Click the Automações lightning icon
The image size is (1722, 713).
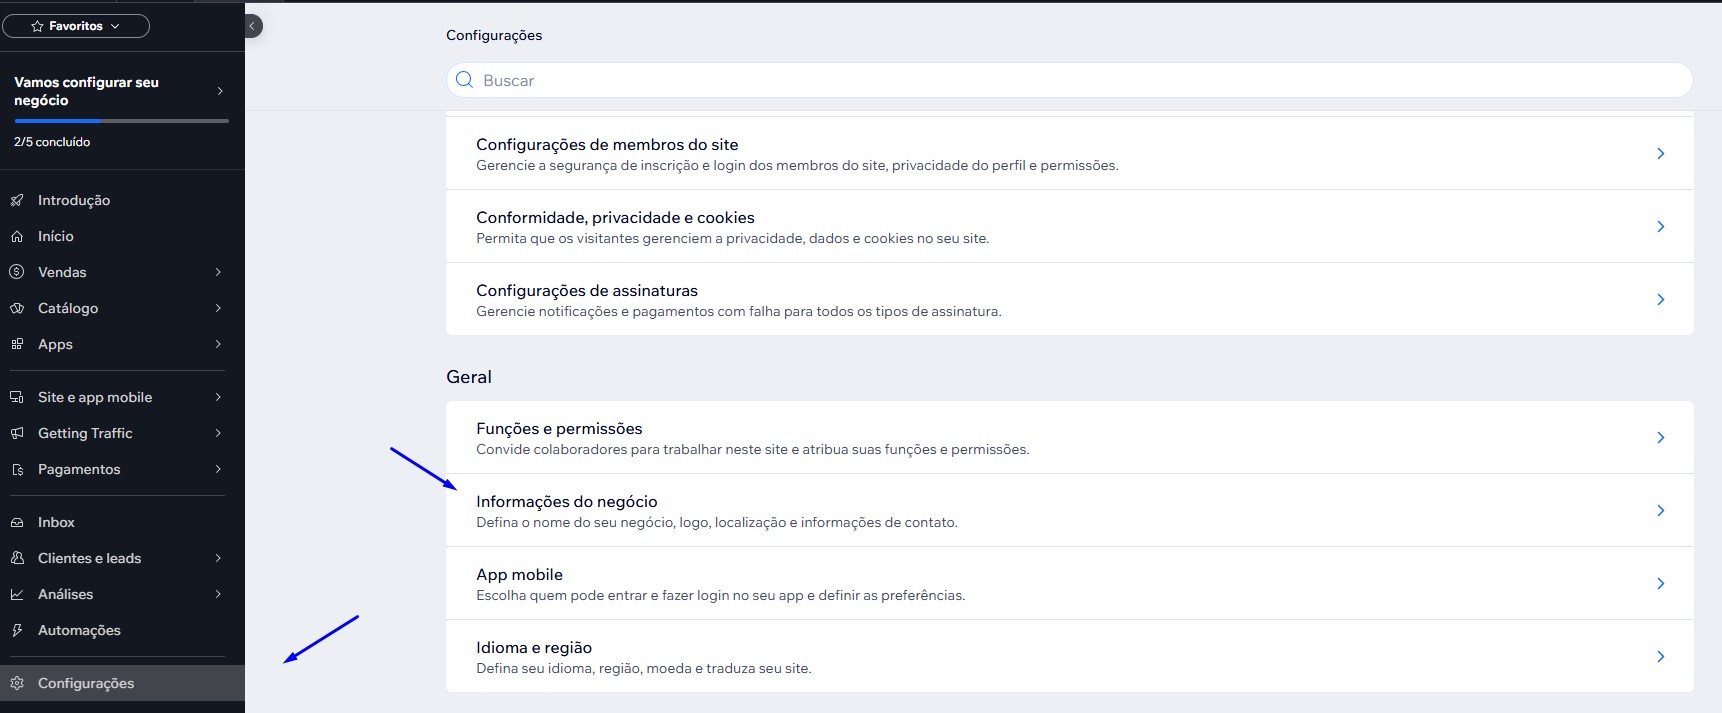click(17, 630)
